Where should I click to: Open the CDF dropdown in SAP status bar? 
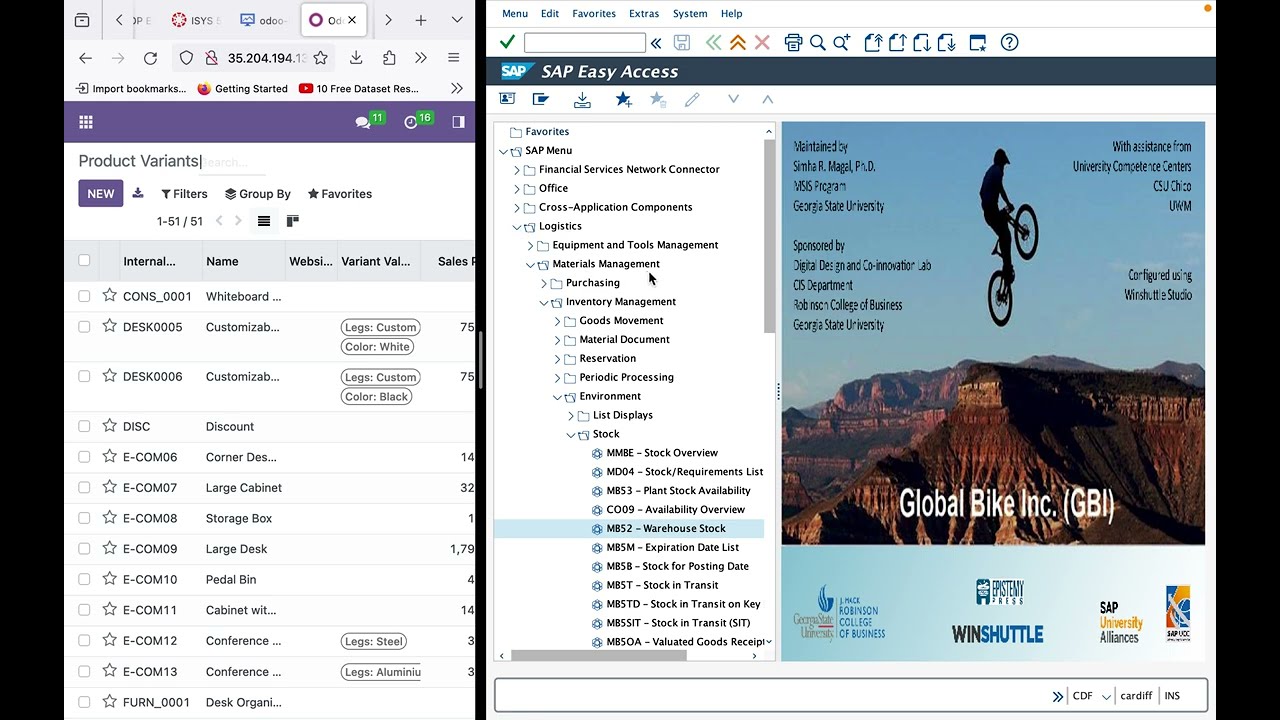point(1106,696)
